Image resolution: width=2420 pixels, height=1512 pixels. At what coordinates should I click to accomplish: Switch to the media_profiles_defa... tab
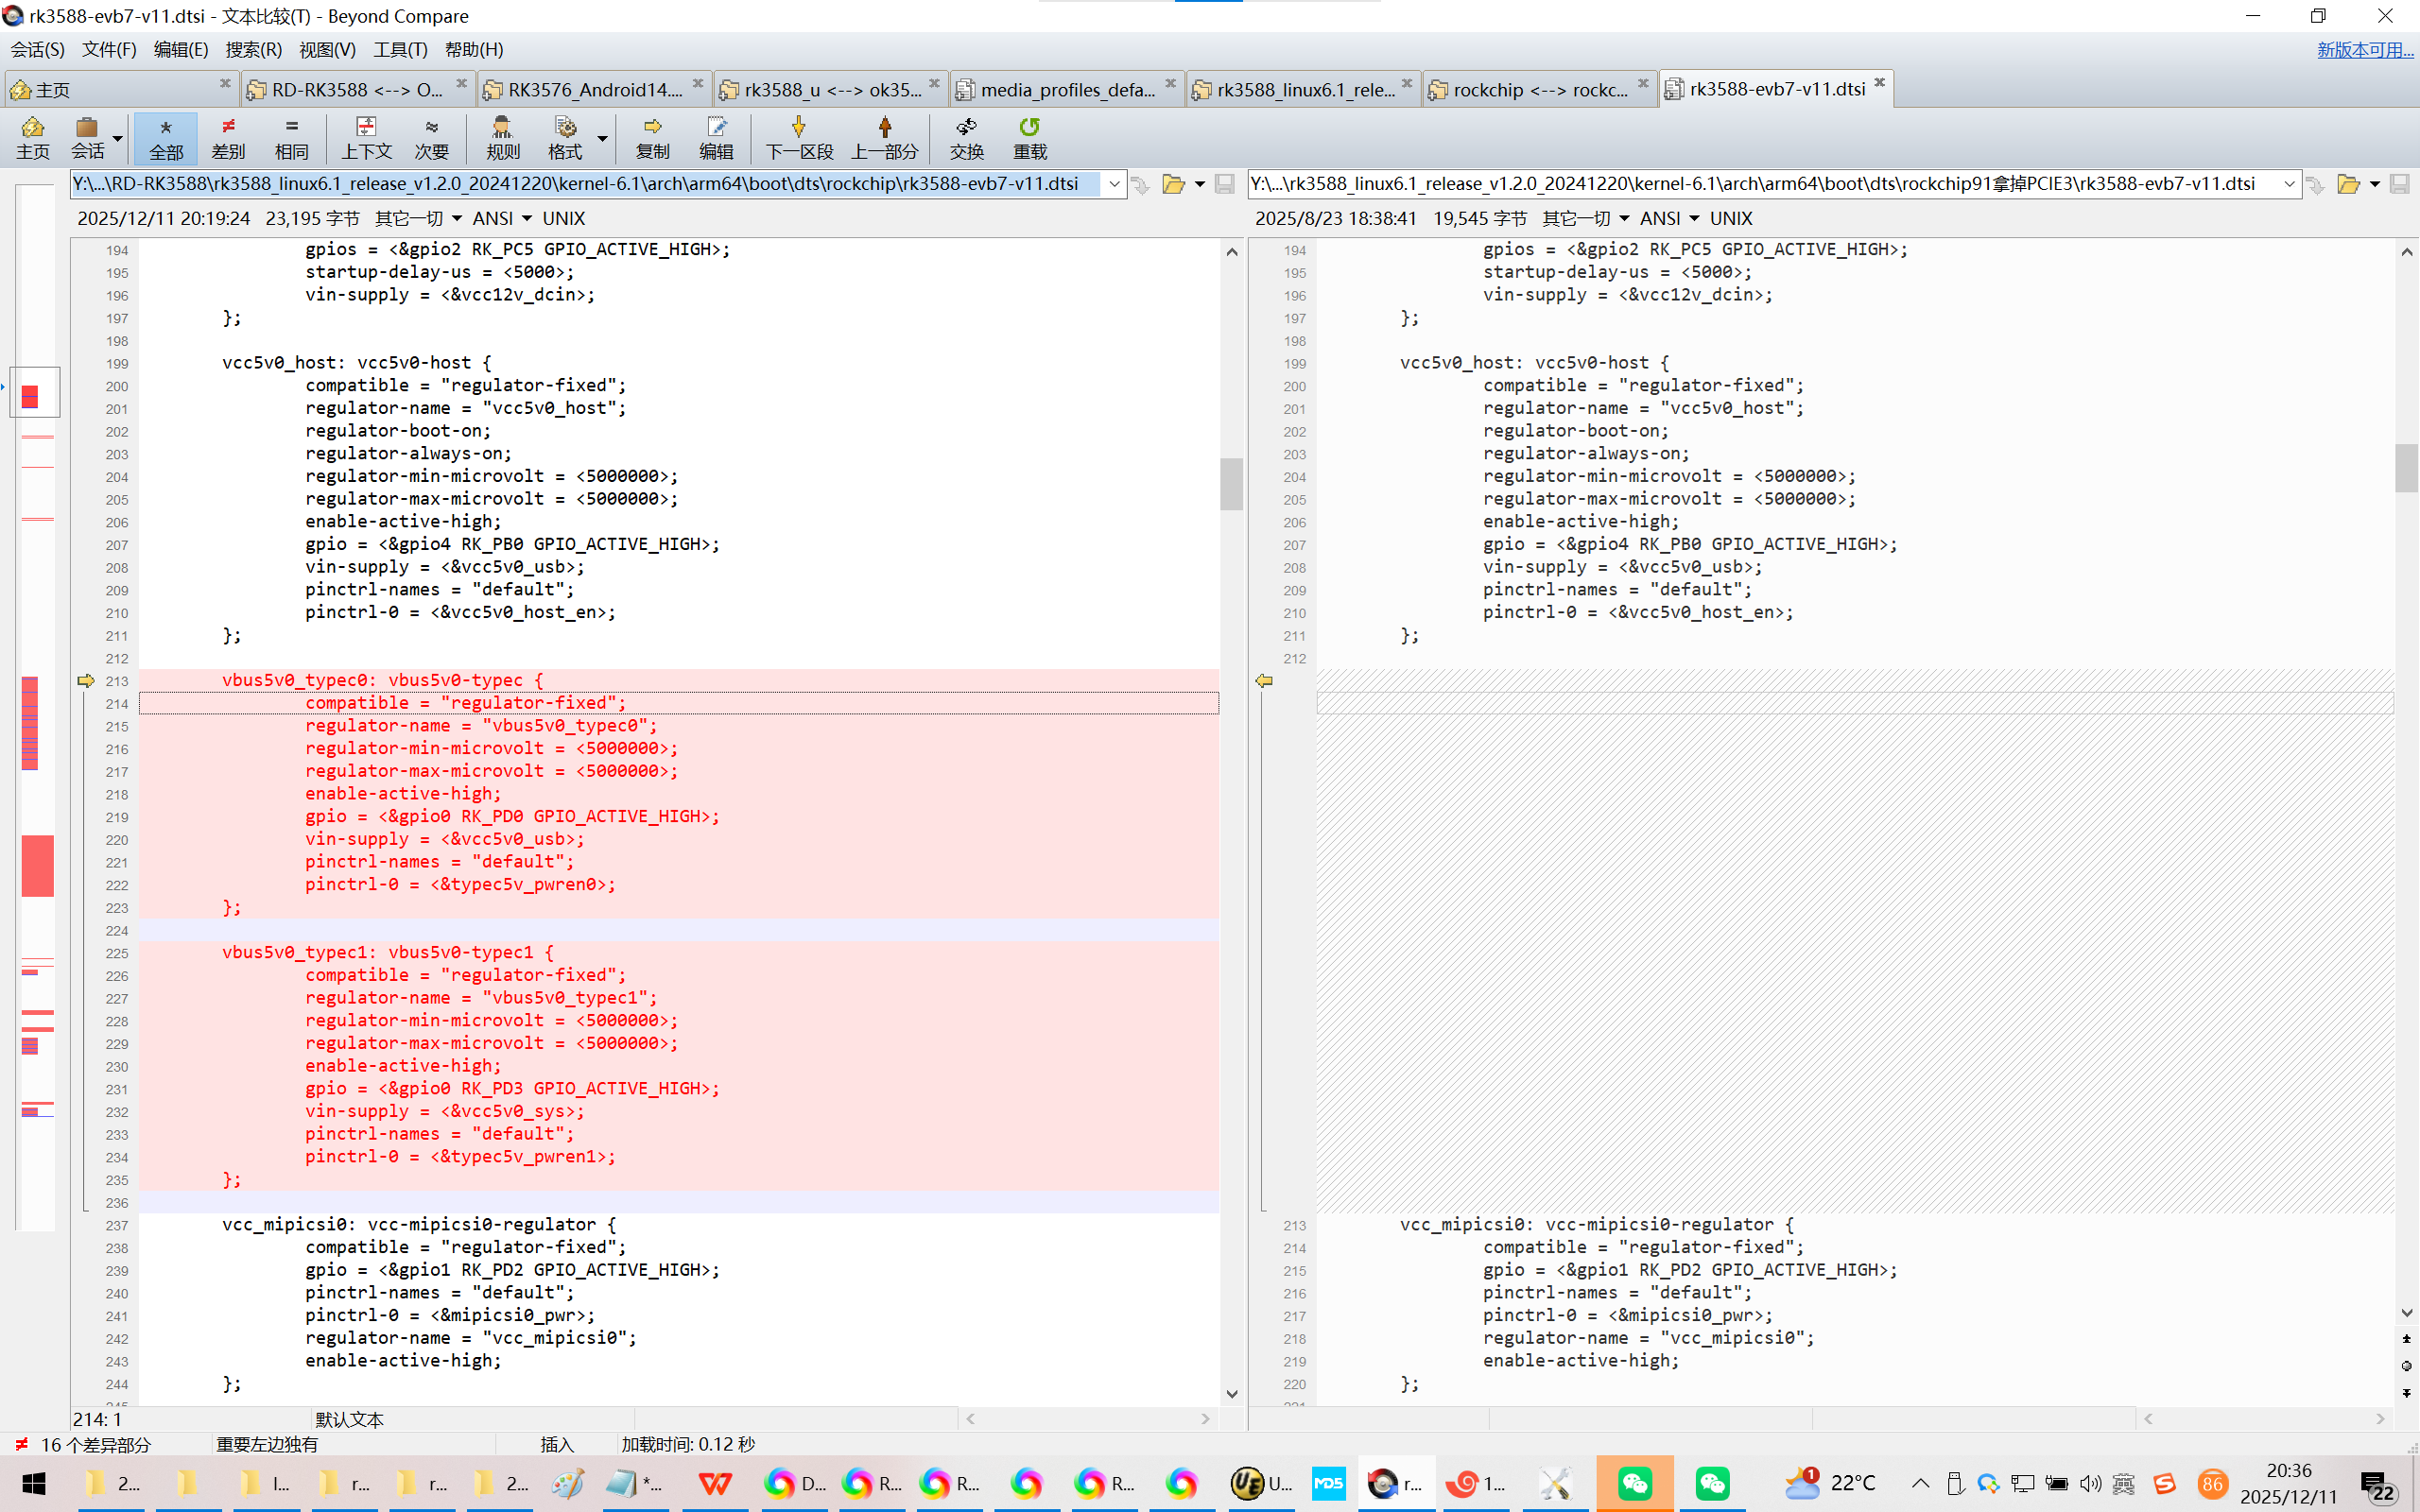click(1066, 89)
